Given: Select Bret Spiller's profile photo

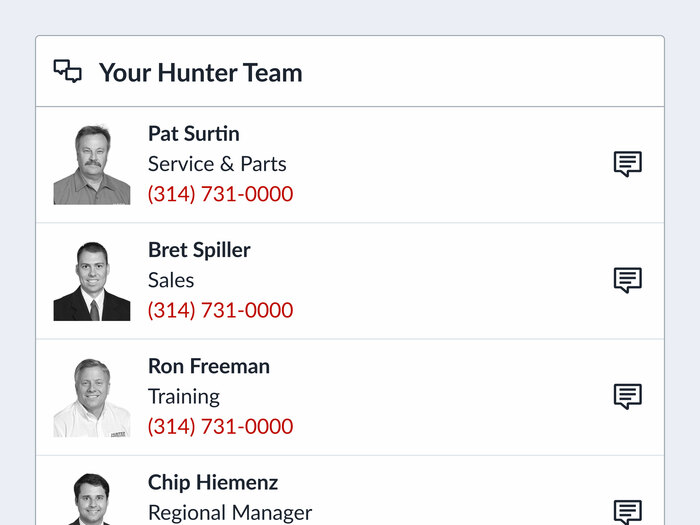Looking at the screenshot, I should (x=92, y=281).
